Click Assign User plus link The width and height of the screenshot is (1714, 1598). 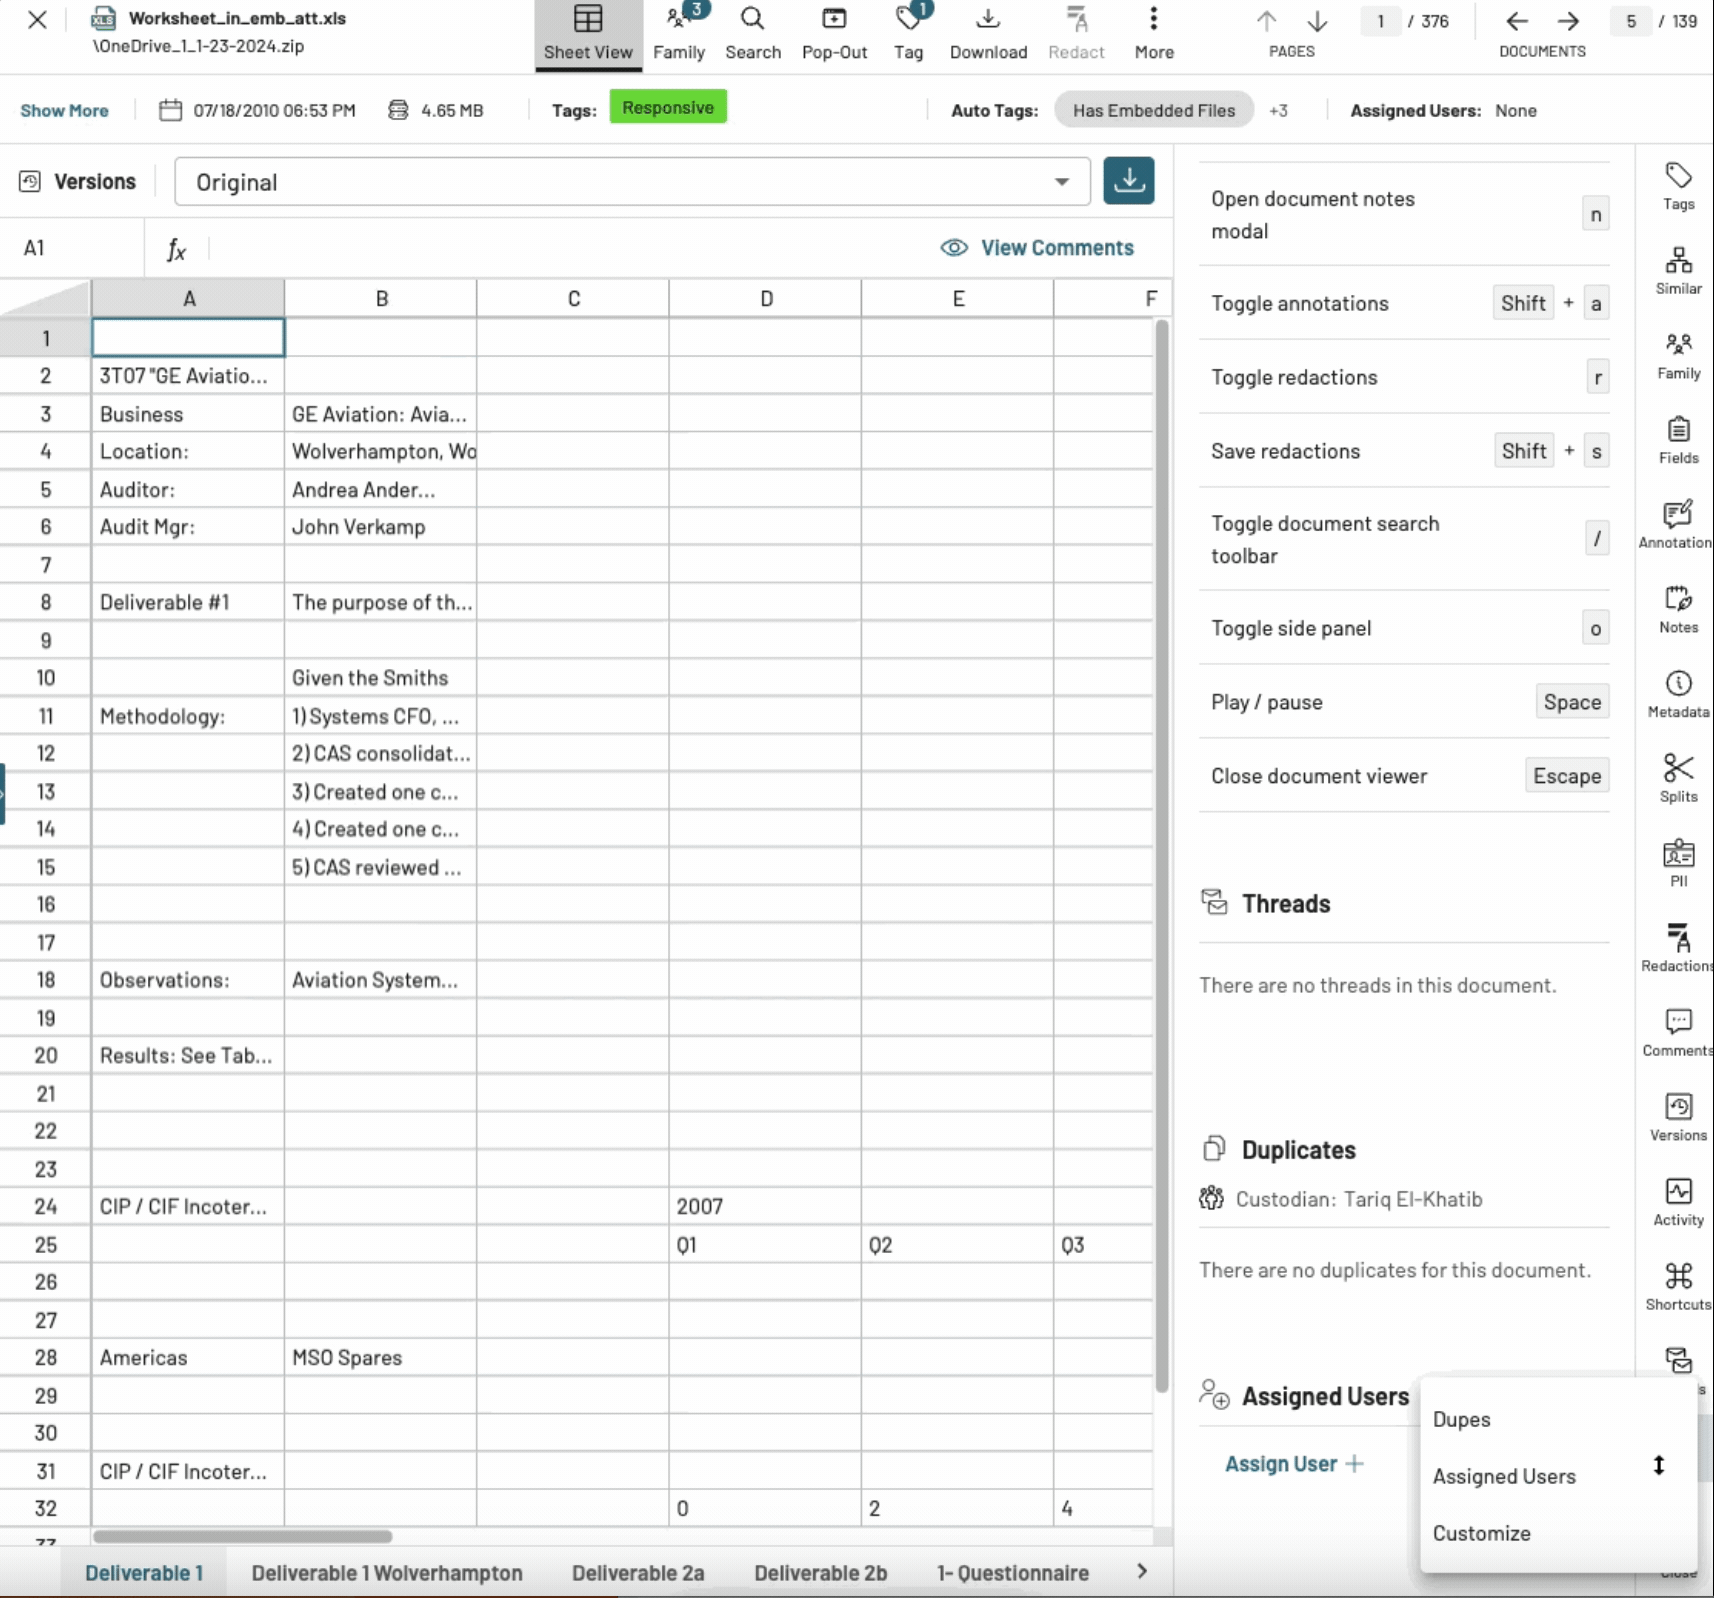tap(1294, 1464)
